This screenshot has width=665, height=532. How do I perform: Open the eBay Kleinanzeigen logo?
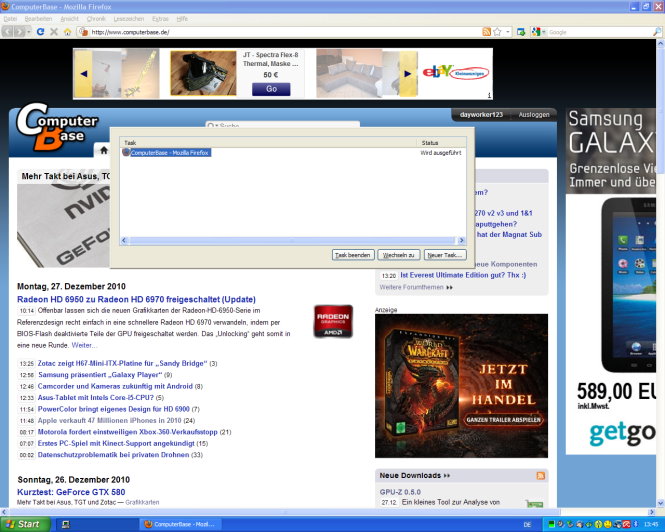click(x=456, y=73)
